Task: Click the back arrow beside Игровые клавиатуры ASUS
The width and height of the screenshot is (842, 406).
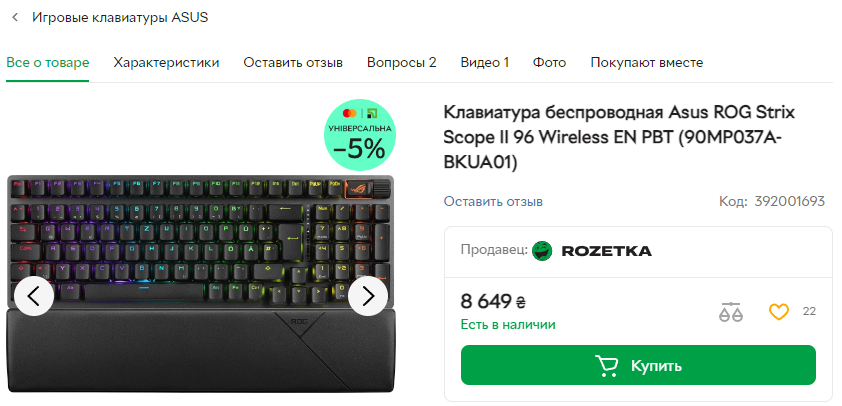Action: click(x=15, y=18)
